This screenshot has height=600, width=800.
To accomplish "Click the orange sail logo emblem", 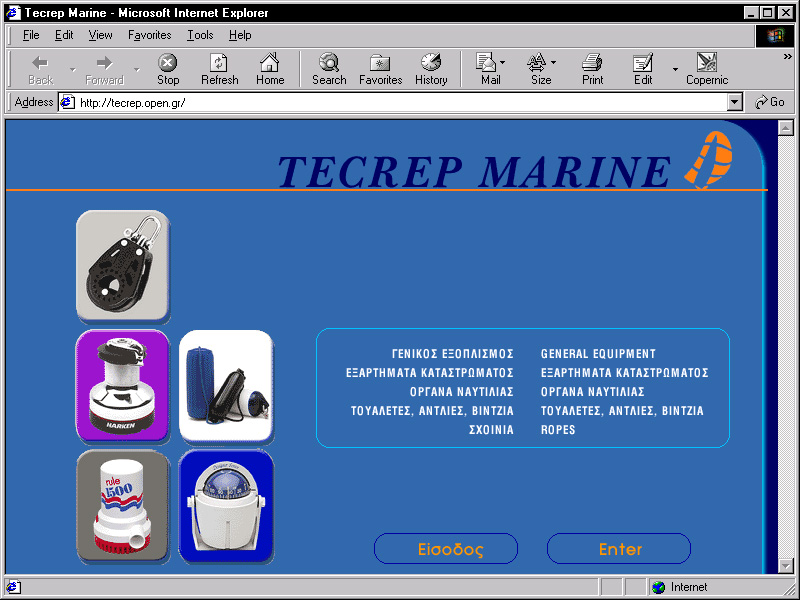I will click(x=708, y=160).
